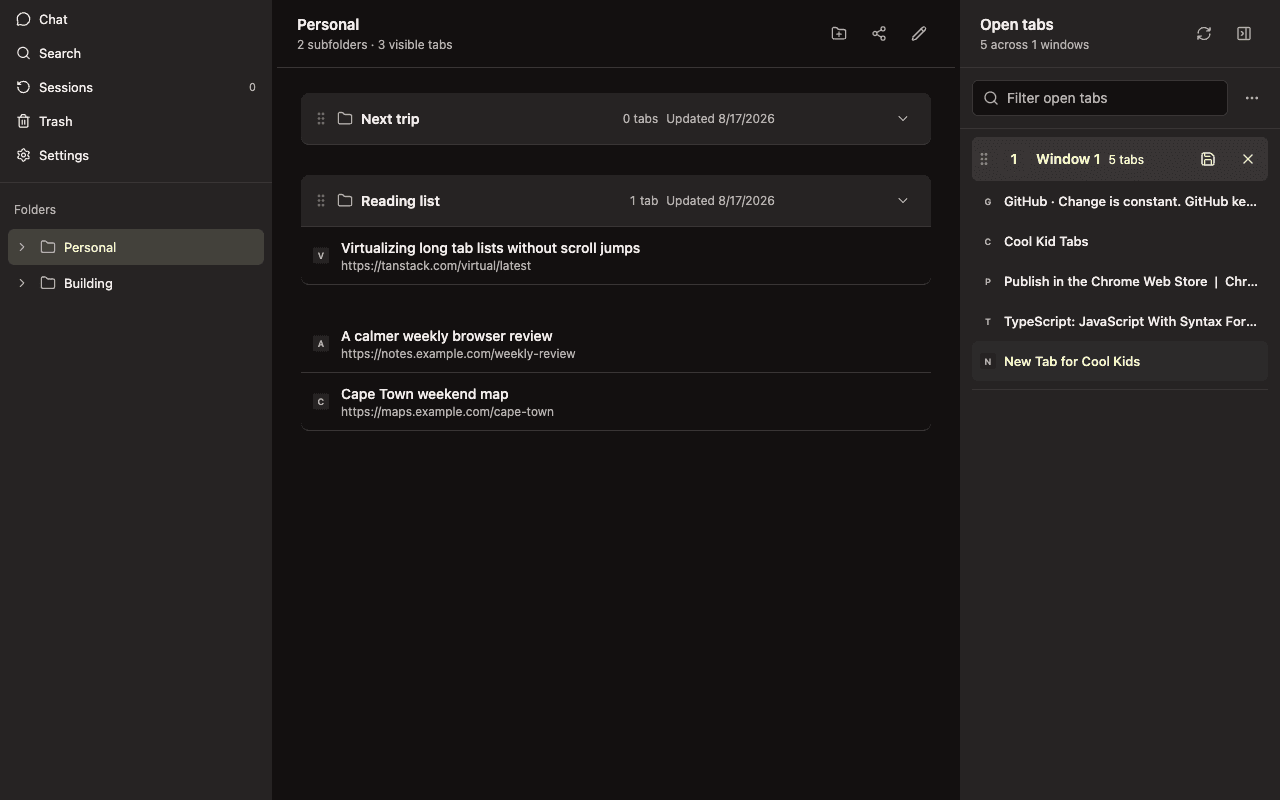Click the https://notes.example.com/weekly-review URL text
The height and width of the screenshot is (800, 1280).
coord(458,354)
